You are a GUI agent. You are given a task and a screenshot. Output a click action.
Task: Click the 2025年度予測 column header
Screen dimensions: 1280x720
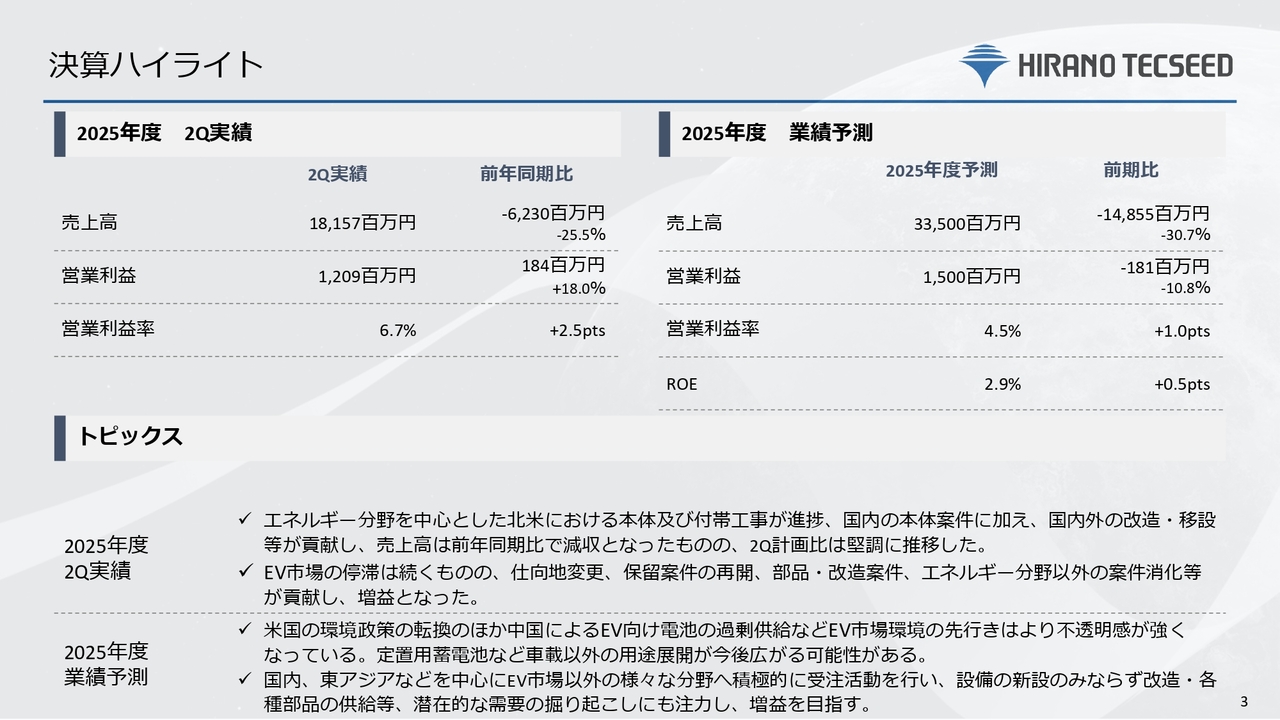941,170
